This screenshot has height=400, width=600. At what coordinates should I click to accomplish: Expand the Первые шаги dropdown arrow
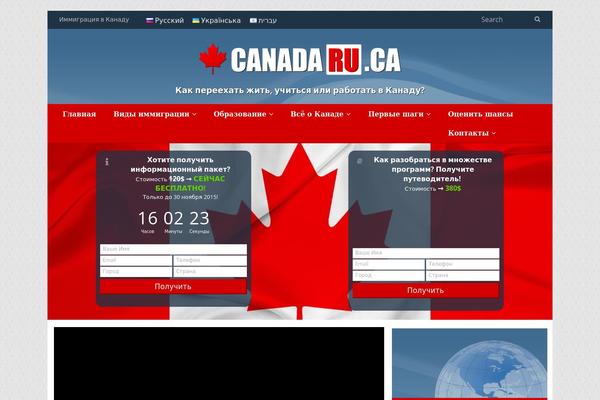point(429,114)
